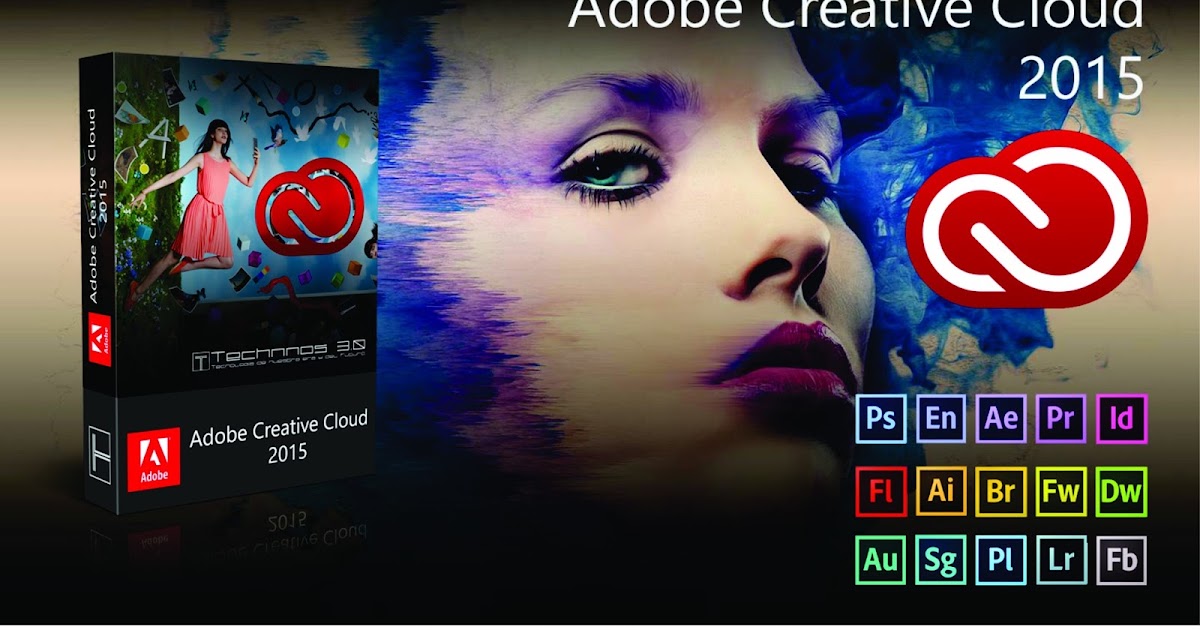Click the red Adobe logo on box front
1200x630 pixels.
153,461
